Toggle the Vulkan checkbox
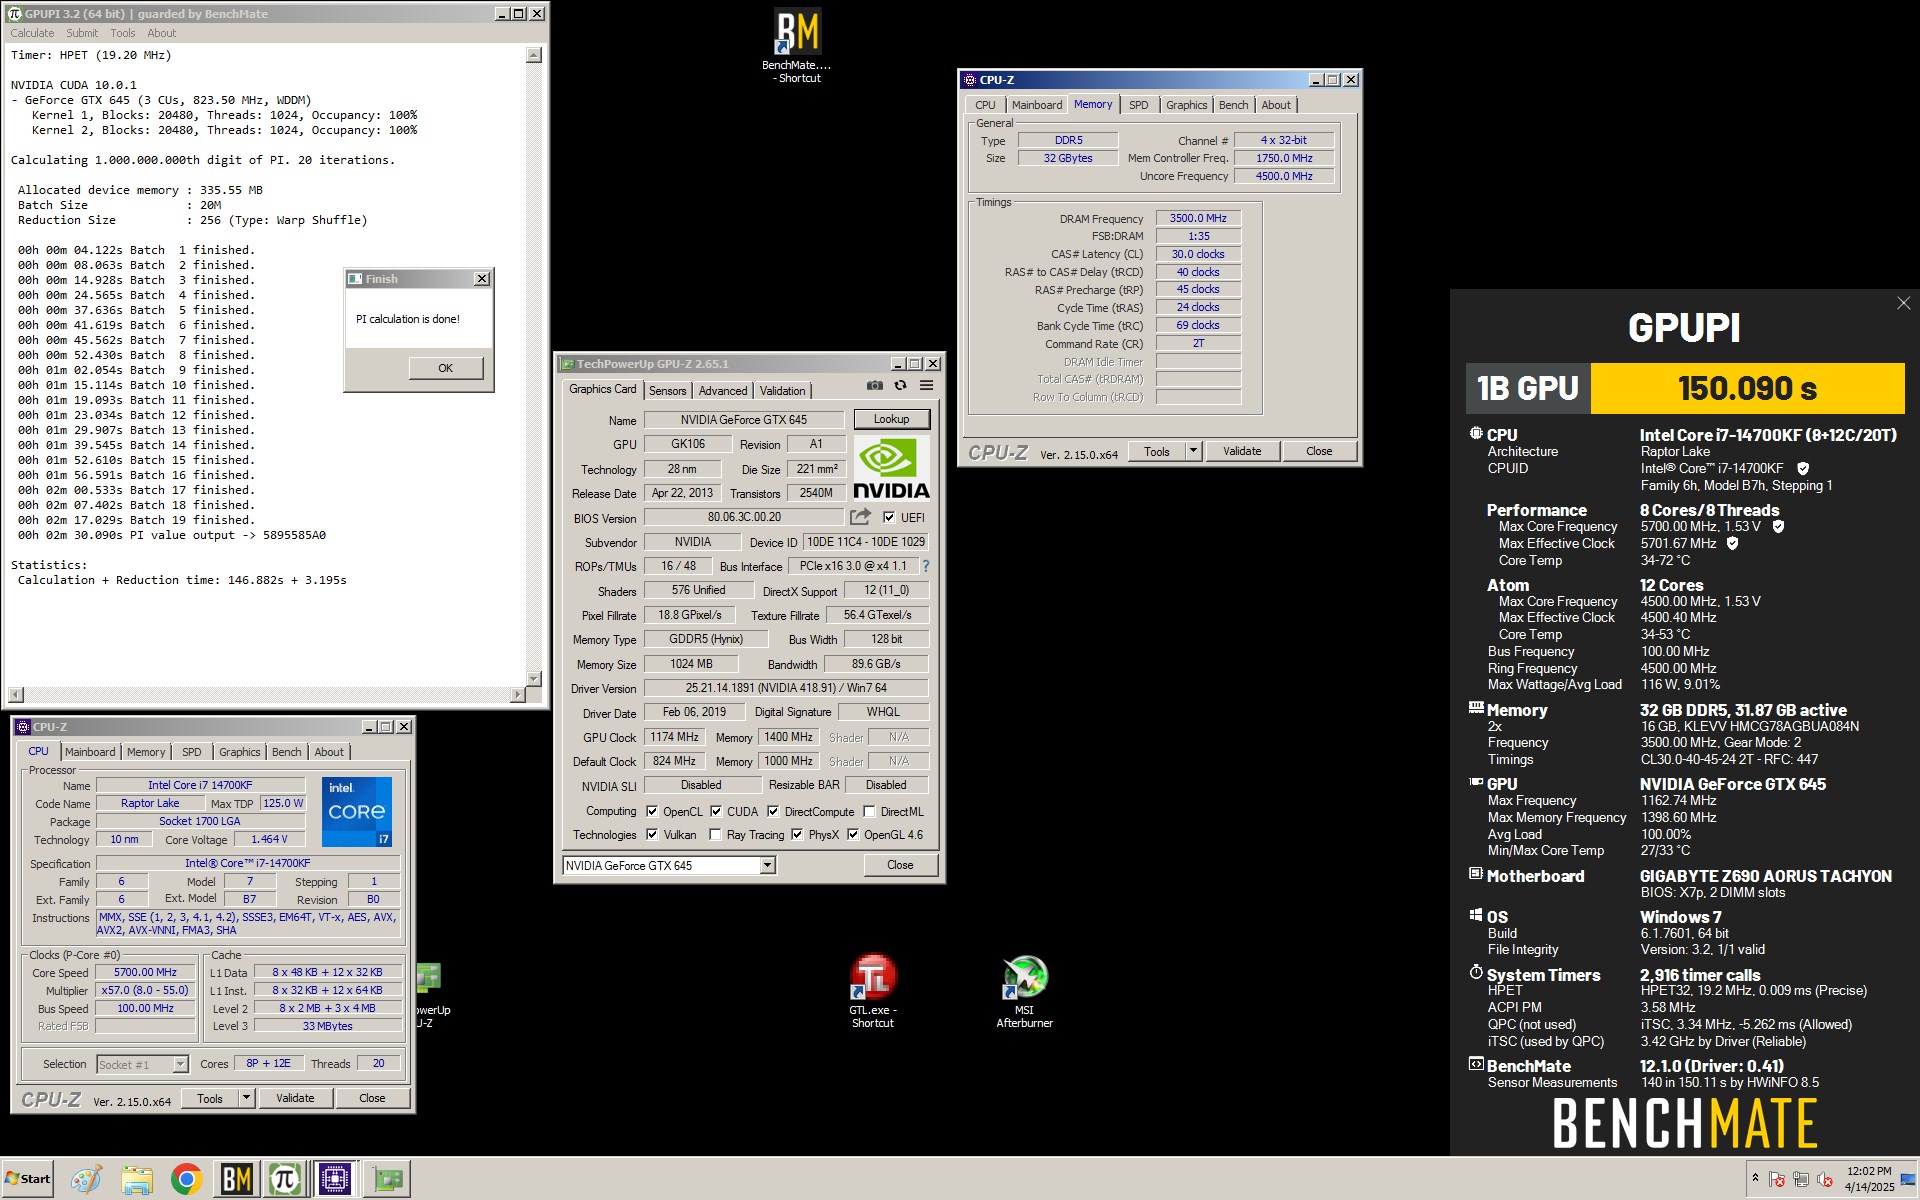 (652, 834)
